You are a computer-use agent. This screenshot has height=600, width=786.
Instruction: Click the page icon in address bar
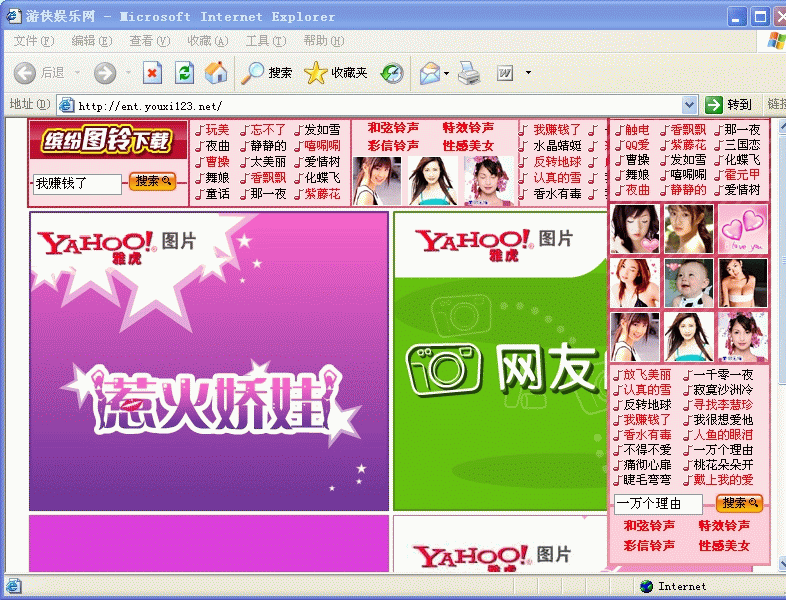coord(66,105)
